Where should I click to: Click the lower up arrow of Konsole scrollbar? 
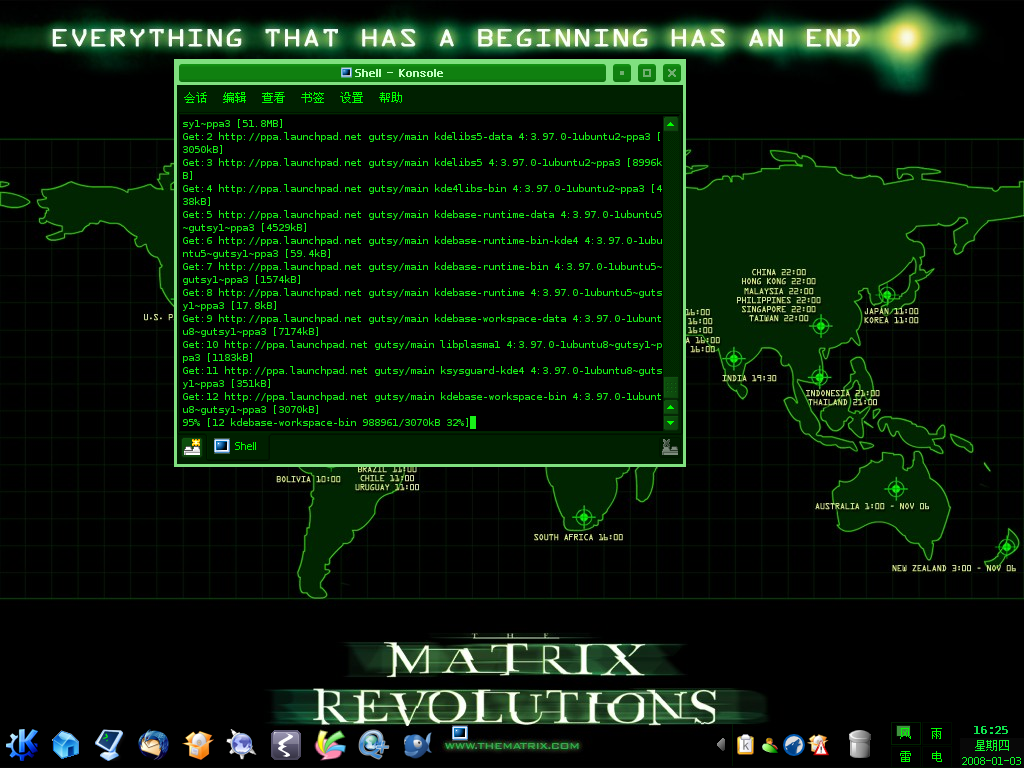click(x=671, y=407)
